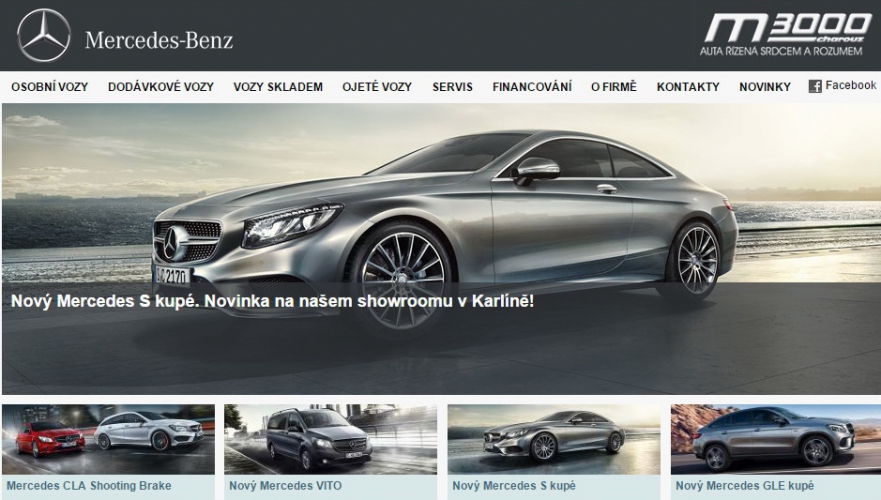Open the silver S kupé thumbnail
This screenshot has height=500, width=881.
coord(554,439)
